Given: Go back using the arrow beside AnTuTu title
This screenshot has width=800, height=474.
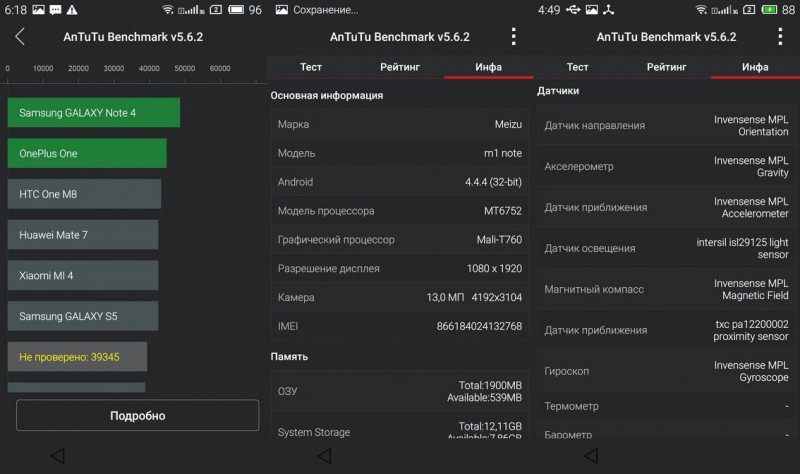Looking at the screenshot, I should (x=20, y=37).
